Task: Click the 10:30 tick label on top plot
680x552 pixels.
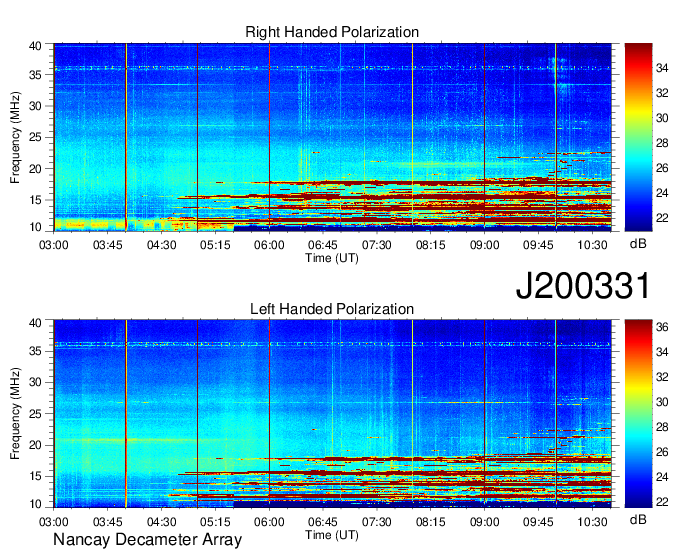Action: click(x=592, y=245)
